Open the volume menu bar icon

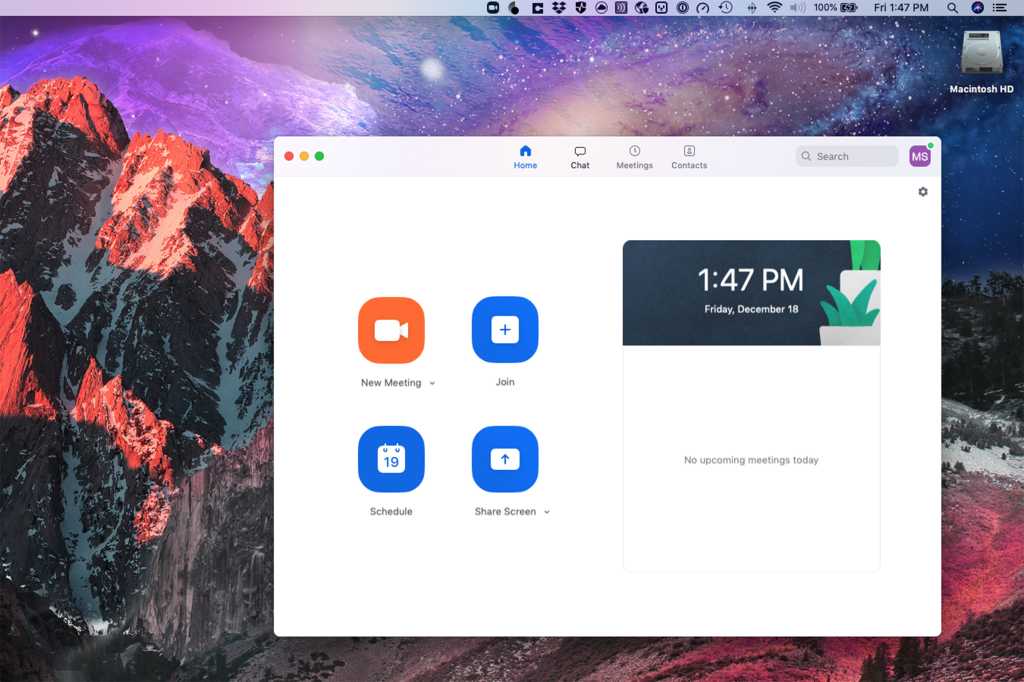tap(797, 8)
